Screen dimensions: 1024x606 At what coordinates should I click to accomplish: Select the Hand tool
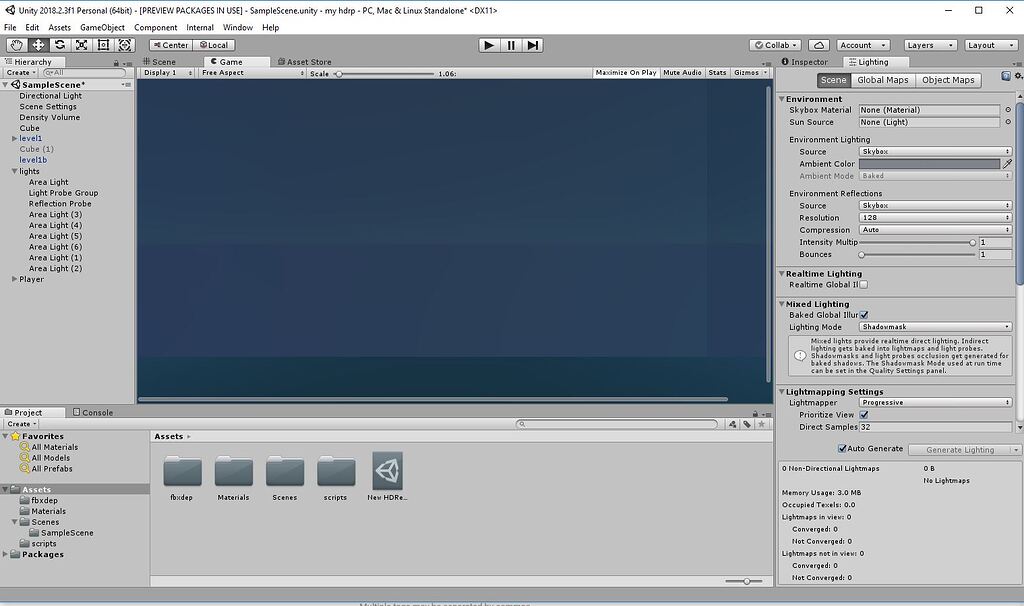pos(14,45)
